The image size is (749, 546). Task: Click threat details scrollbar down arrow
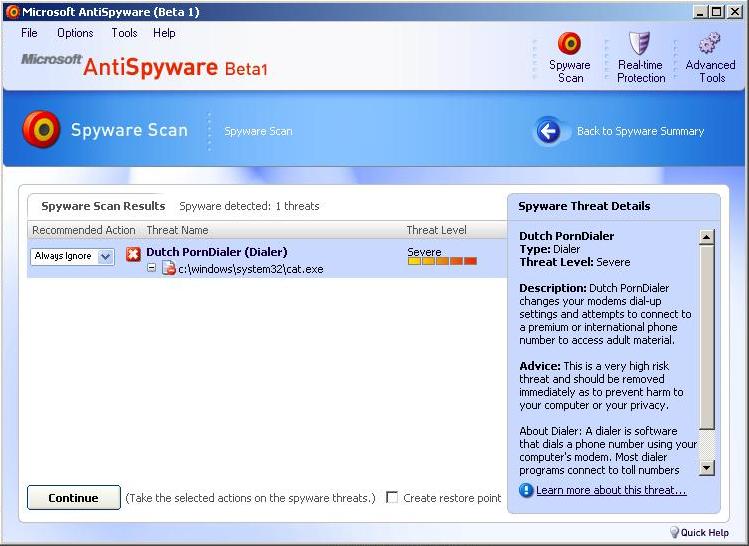[x=706, y=467]
